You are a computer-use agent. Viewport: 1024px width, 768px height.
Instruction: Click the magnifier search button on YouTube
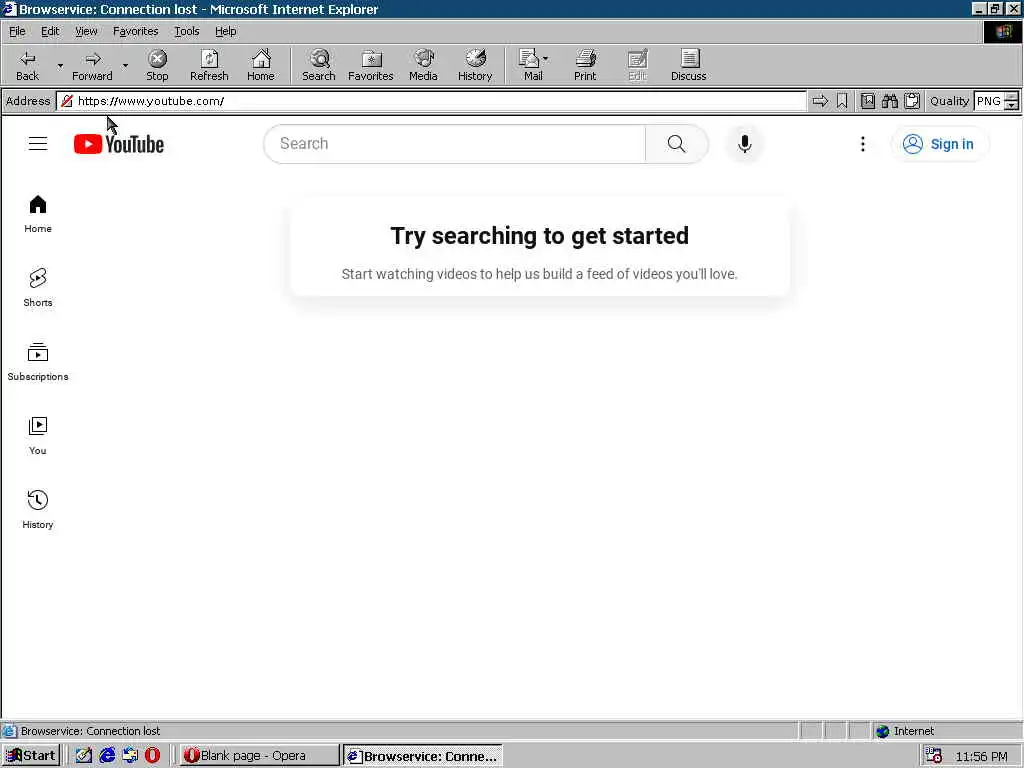coord(677,144)
